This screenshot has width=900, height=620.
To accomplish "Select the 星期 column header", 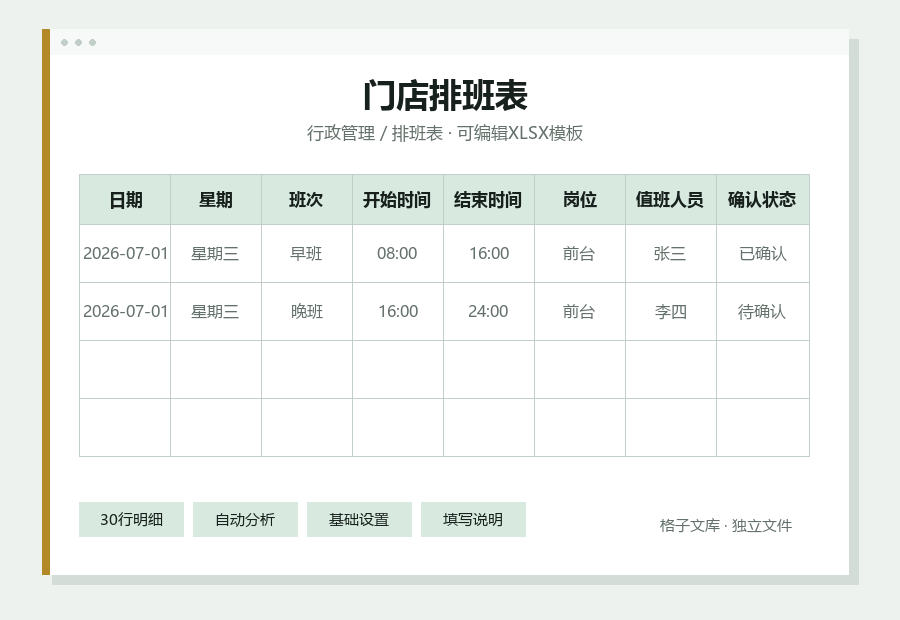I will click(x=216, y=200).
